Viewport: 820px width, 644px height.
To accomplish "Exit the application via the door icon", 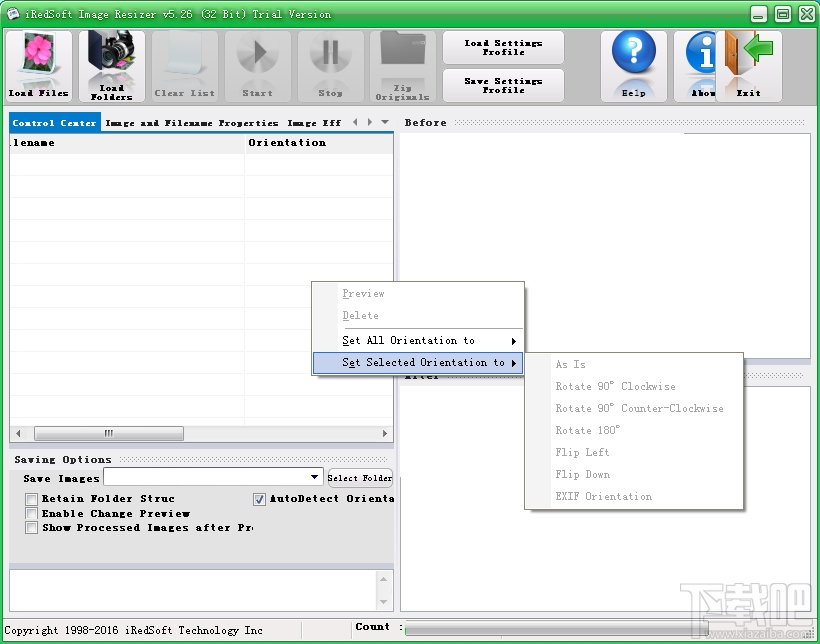I will (749, 65).
